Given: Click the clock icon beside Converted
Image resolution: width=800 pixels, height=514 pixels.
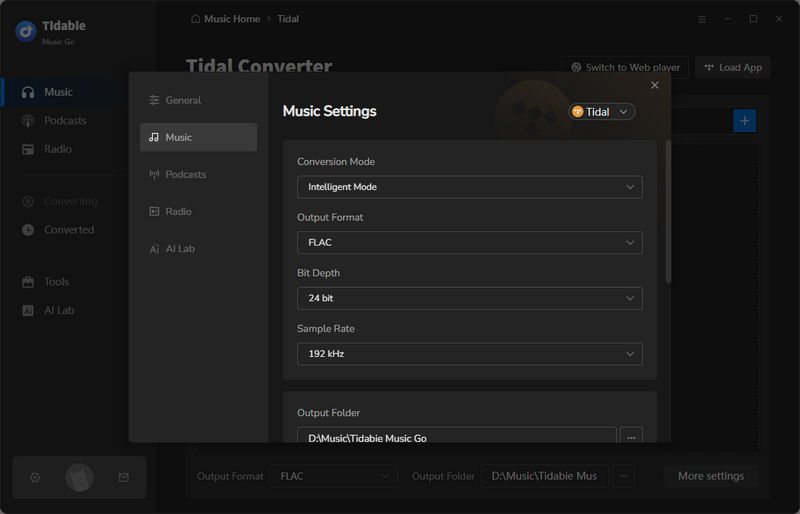Looking at the screenshot, I should click(x=28, y=230).
